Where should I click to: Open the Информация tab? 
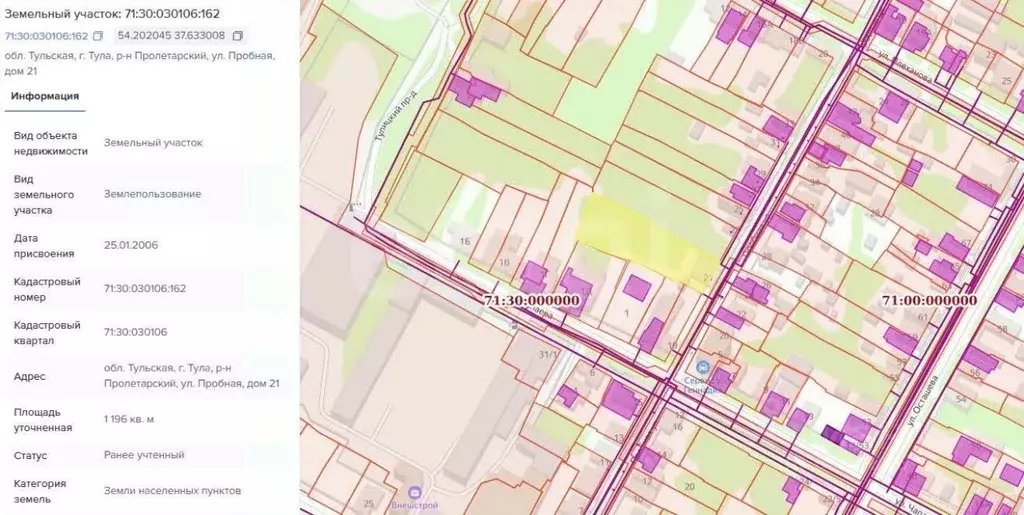[x=45, y=96]
